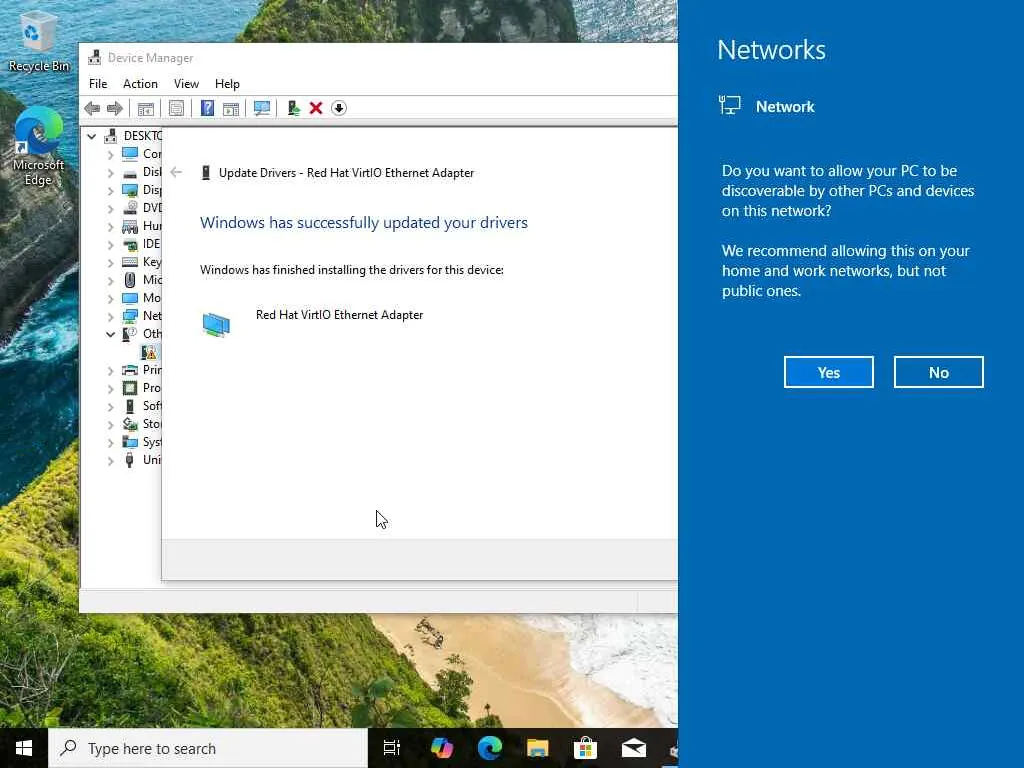Image resolution: width=1024 pixels, height=768 pixels.
Task: Open the Recycle Bin desktop icon
Action: 39,42
